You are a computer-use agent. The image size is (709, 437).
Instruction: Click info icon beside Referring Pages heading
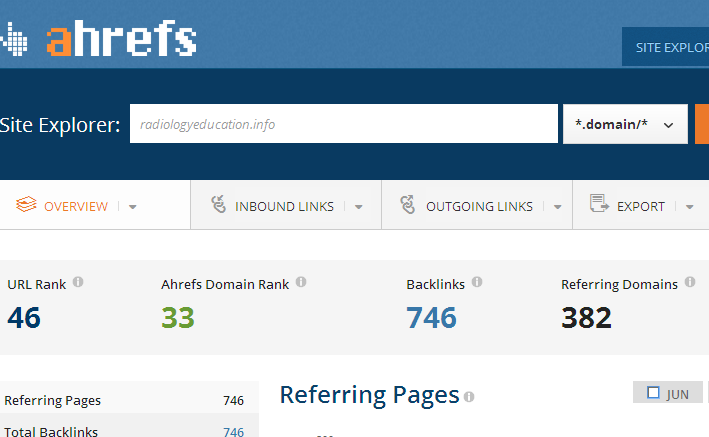[469, 397]
